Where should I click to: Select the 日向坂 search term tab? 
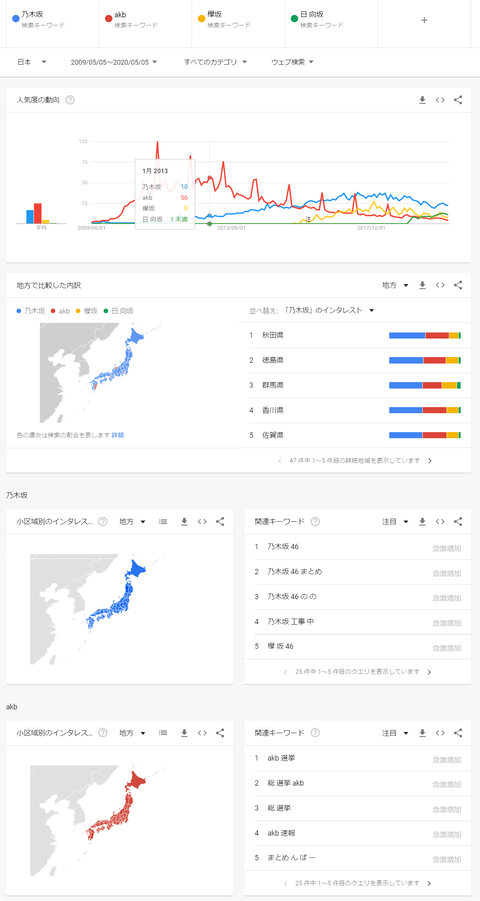(331, 21)
